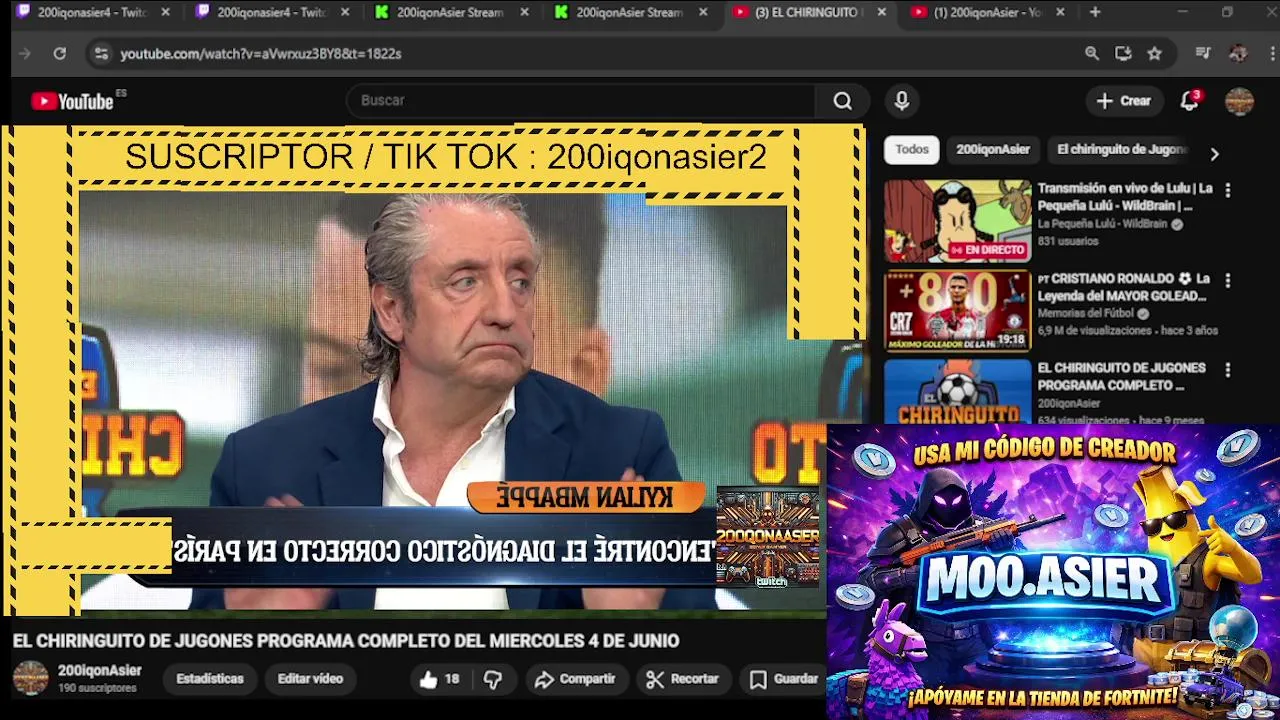Click the EN DIRECTO live badge
This screenshot has height=720, width=1280.
[x=987, y=250]
